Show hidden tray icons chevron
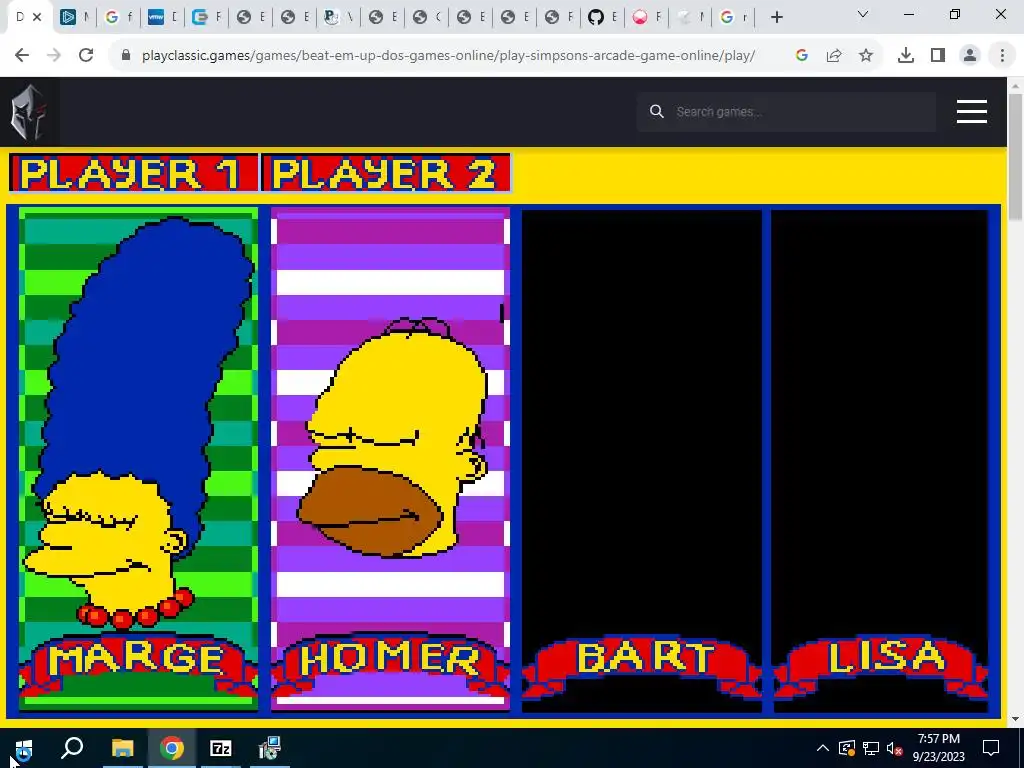This screenshot has width=1024, height=768. (823, 748)
